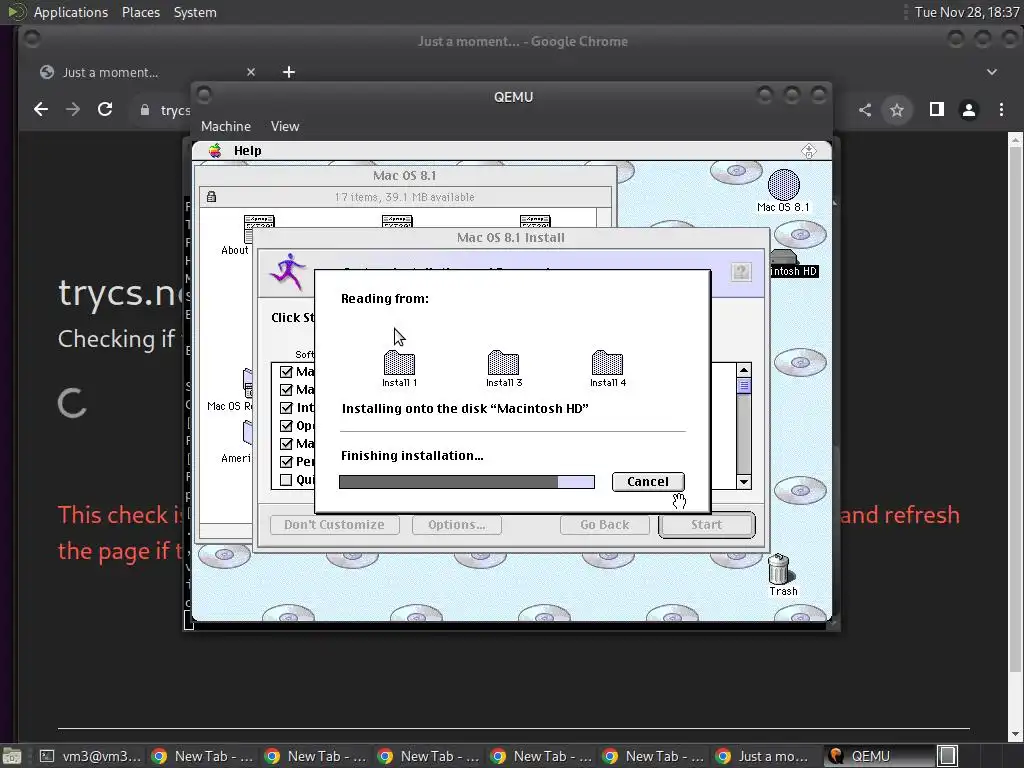
Task: Open the Applications menu
Action: point(71,12)
